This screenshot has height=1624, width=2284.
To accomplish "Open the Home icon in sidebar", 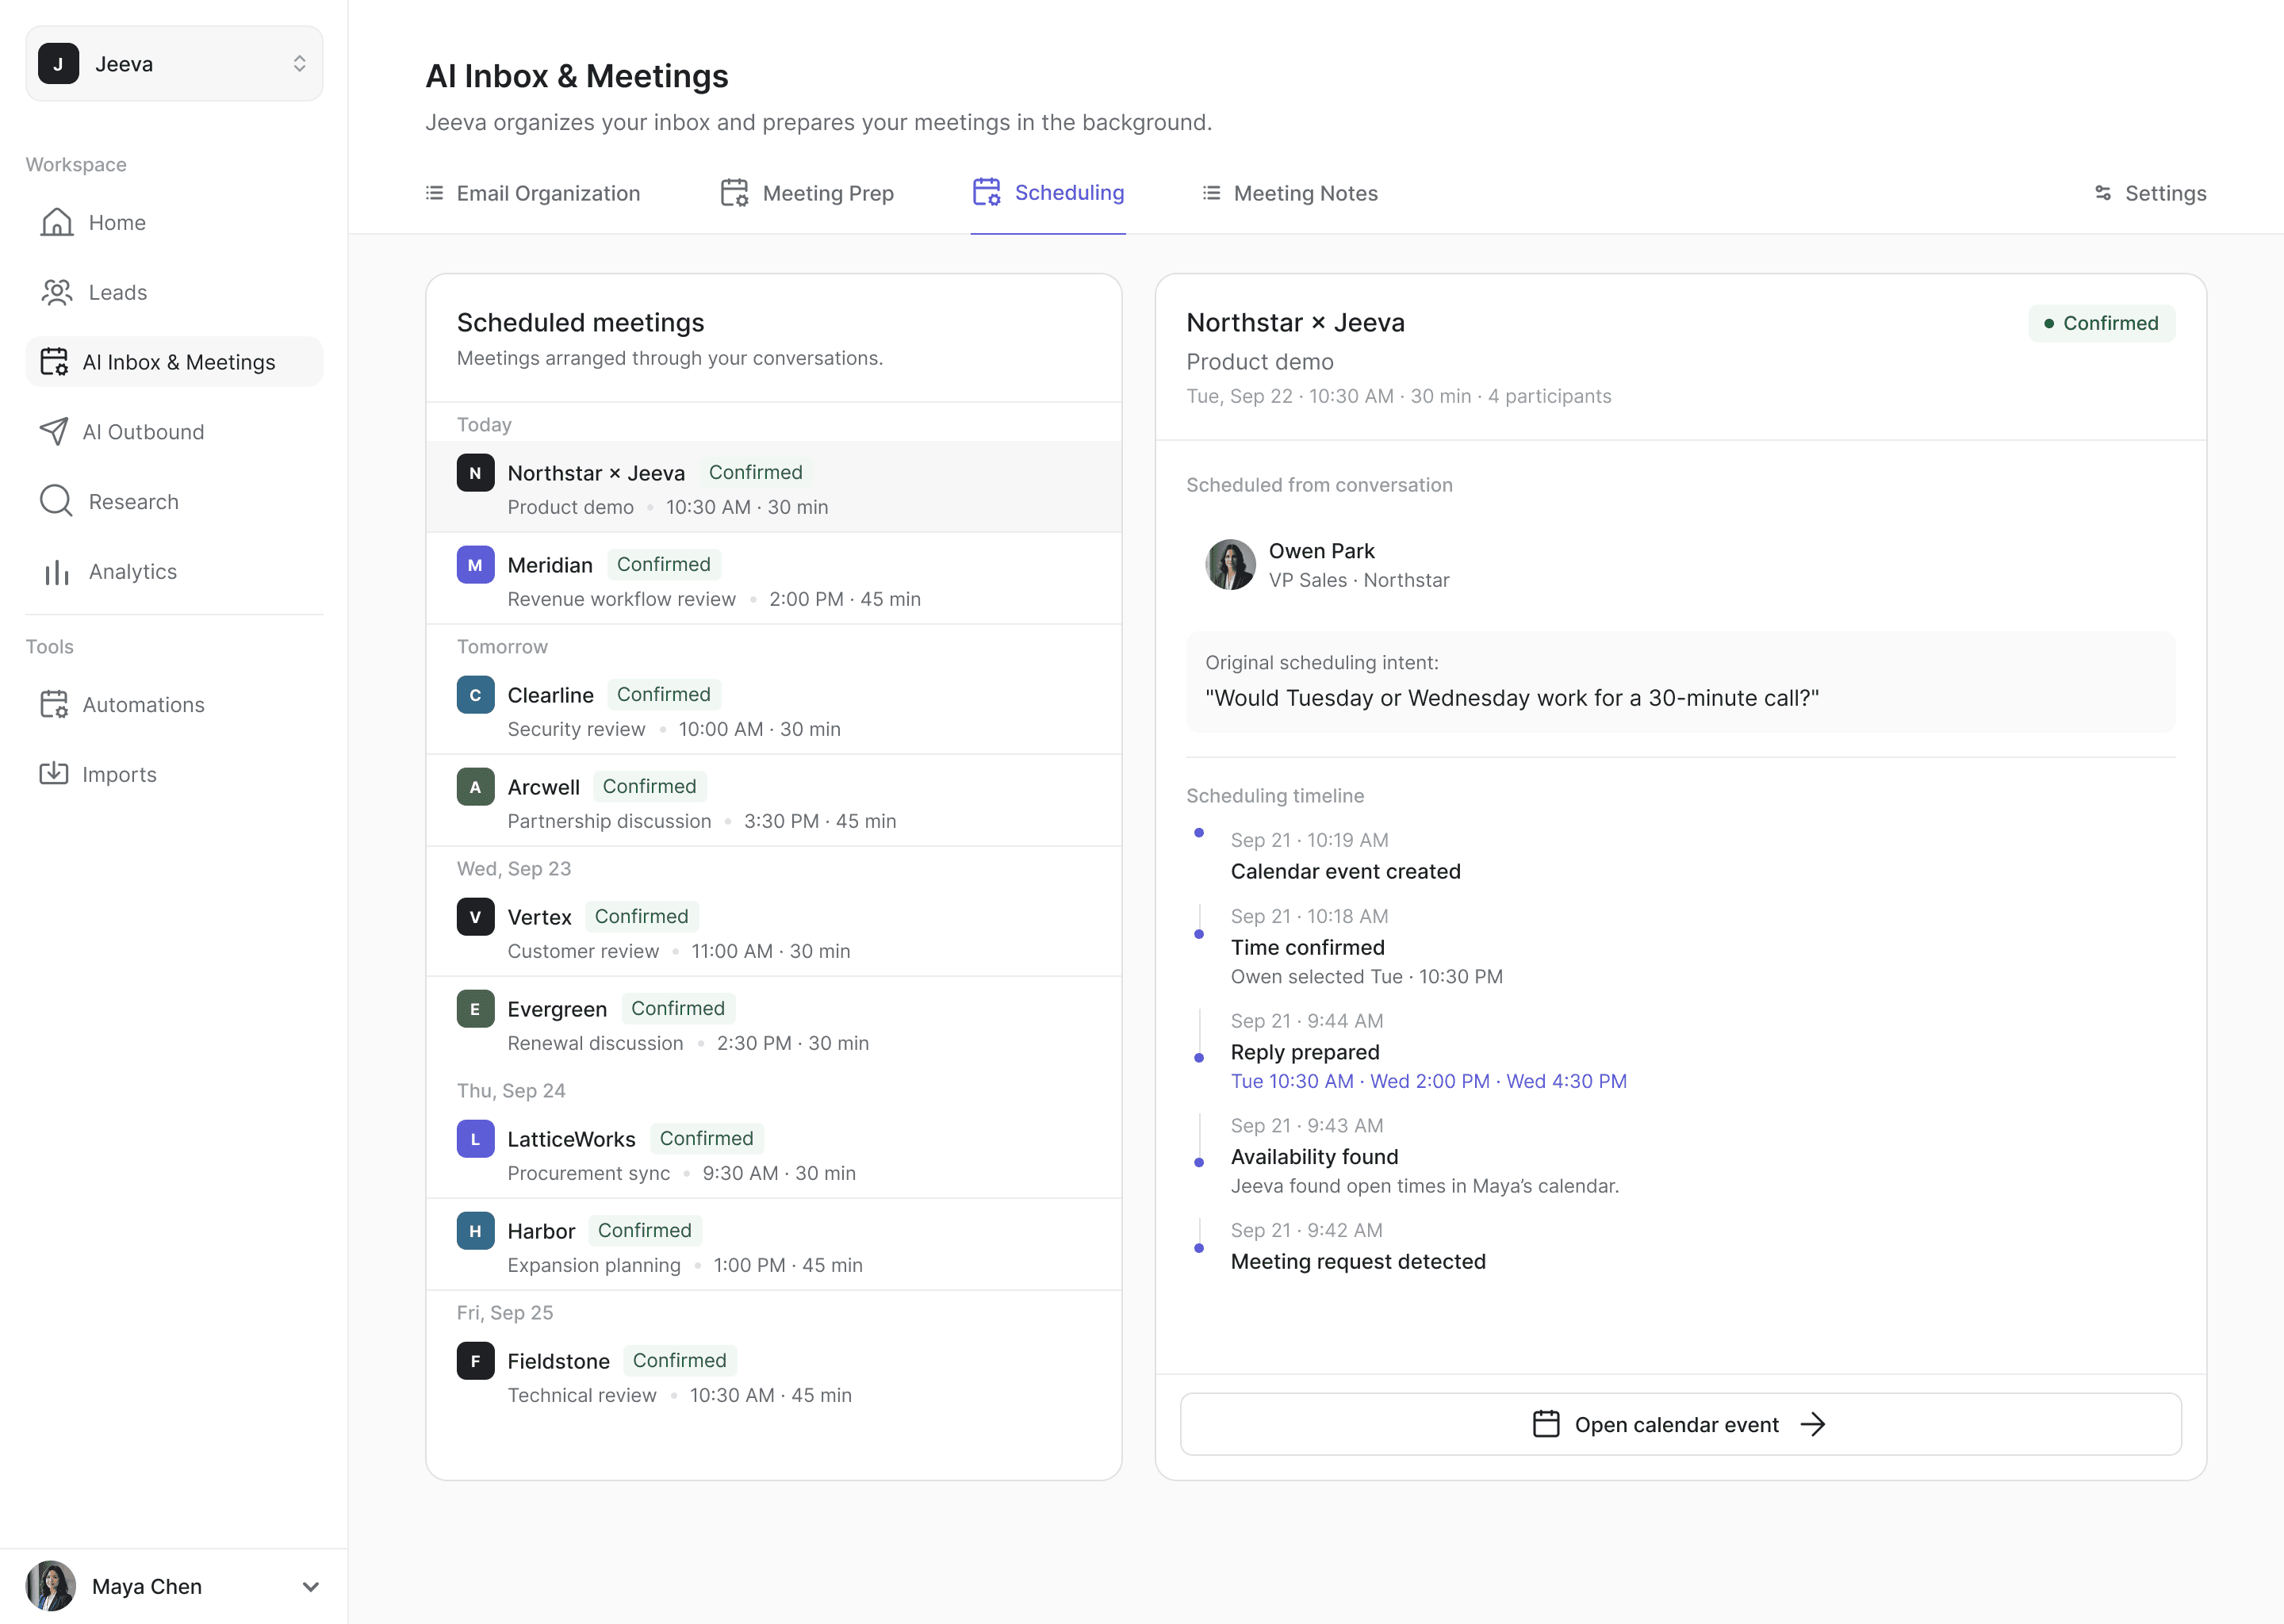I will [x=56, y=222].
